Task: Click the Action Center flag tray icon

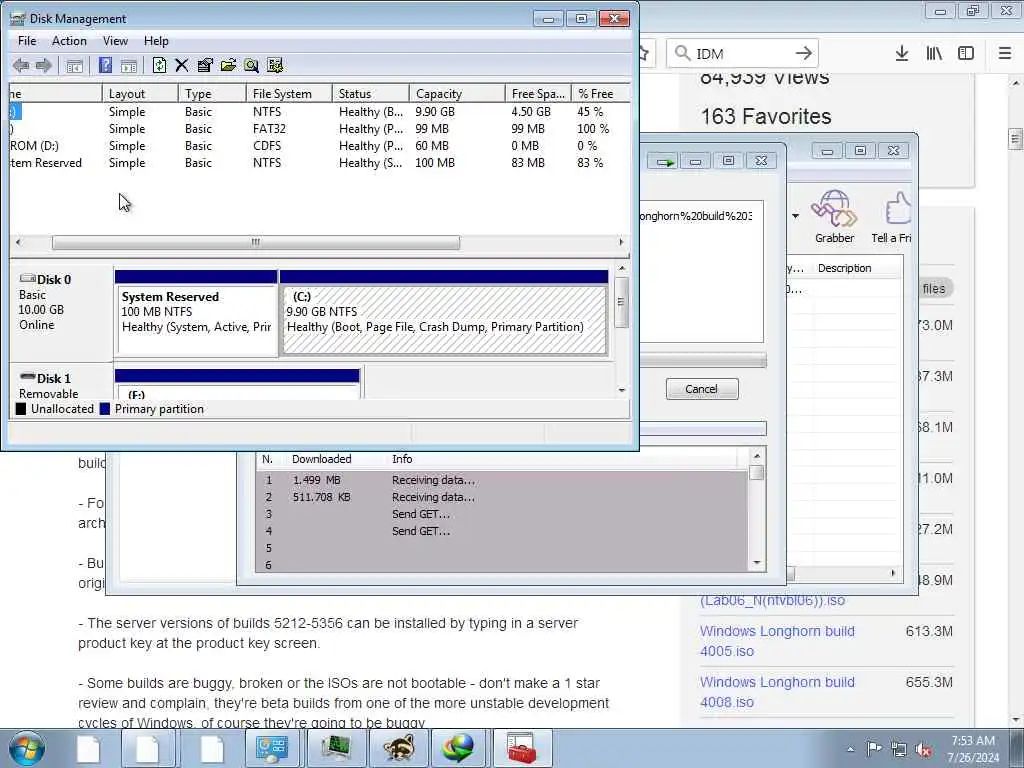Action: coord(874,749)
